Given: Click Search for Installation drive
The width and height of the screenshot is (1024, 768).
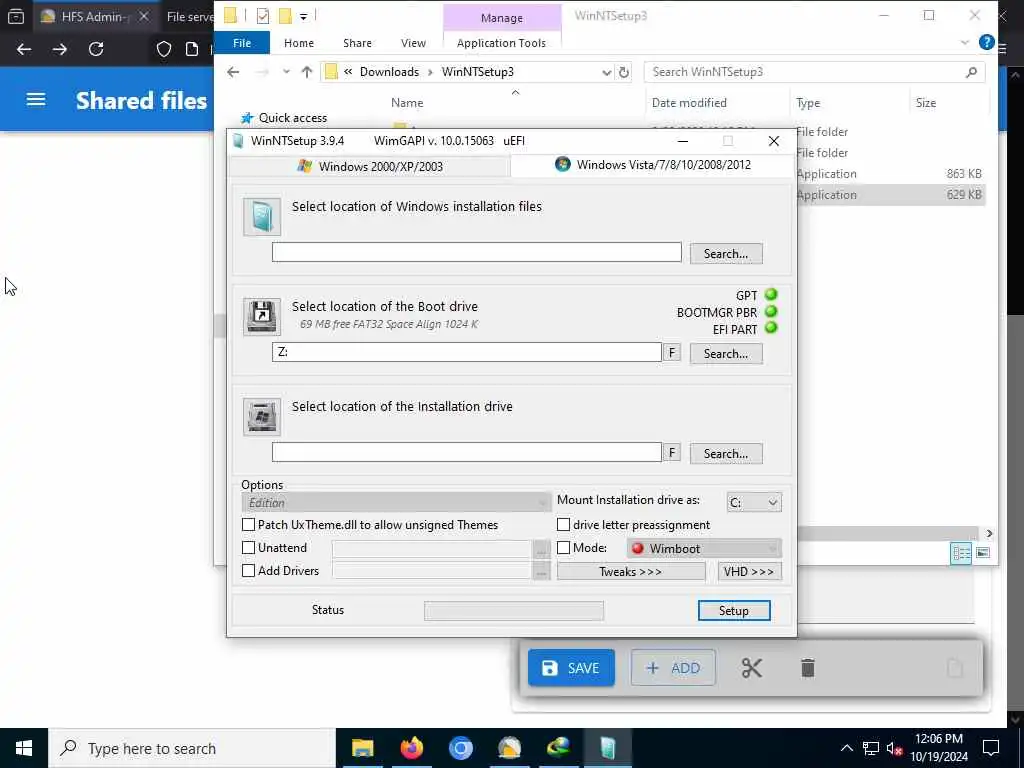Looking at the screenshot, I should (x=726, y=453).
